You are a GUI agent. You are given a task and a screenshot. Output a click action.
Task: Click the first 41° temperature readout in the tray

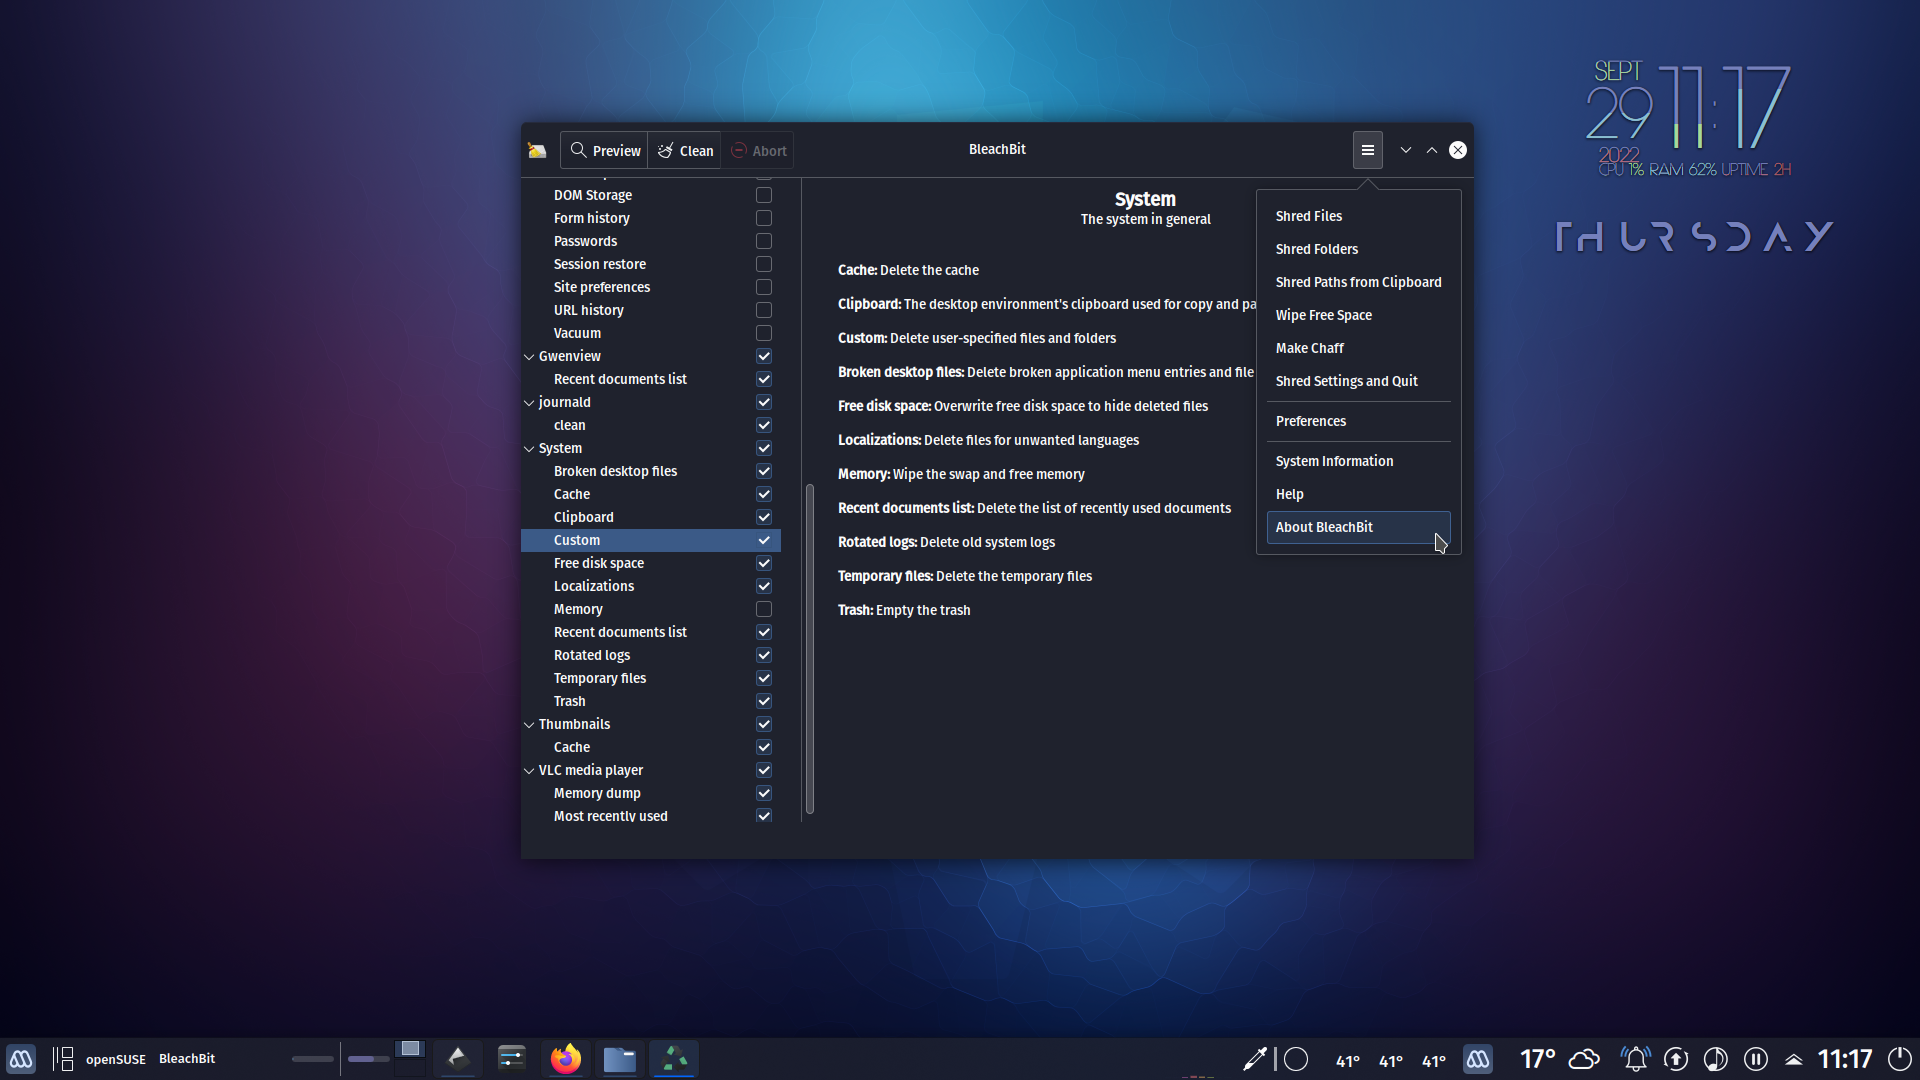pos(1348,1061)
